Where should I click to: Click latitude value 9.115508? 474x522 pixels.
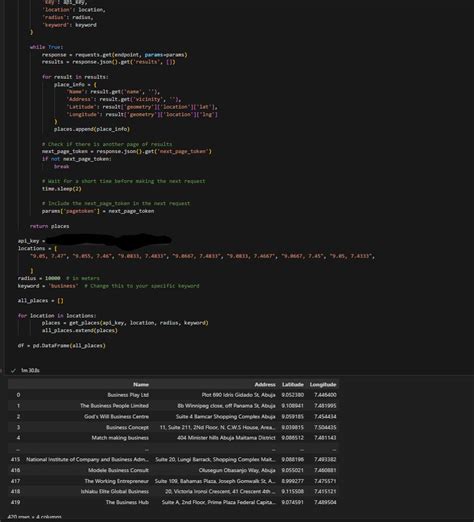pyautogui.click(x=292, y=491)
